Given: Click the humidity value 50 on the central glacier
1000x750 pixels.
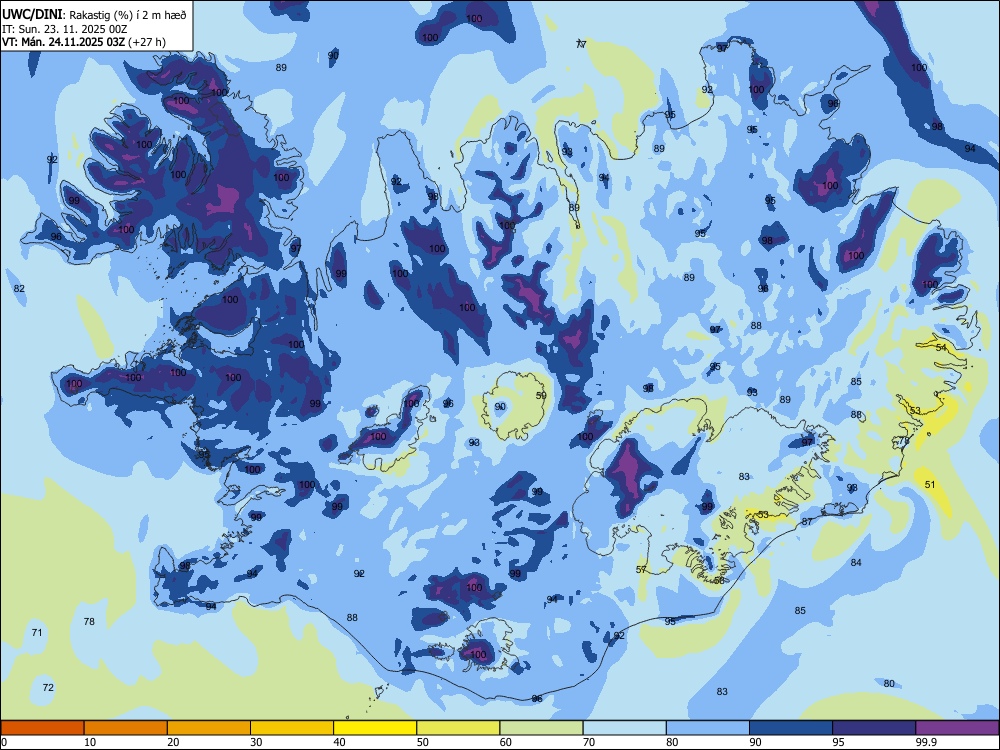Looking at the screenshot, I should 541,395.
